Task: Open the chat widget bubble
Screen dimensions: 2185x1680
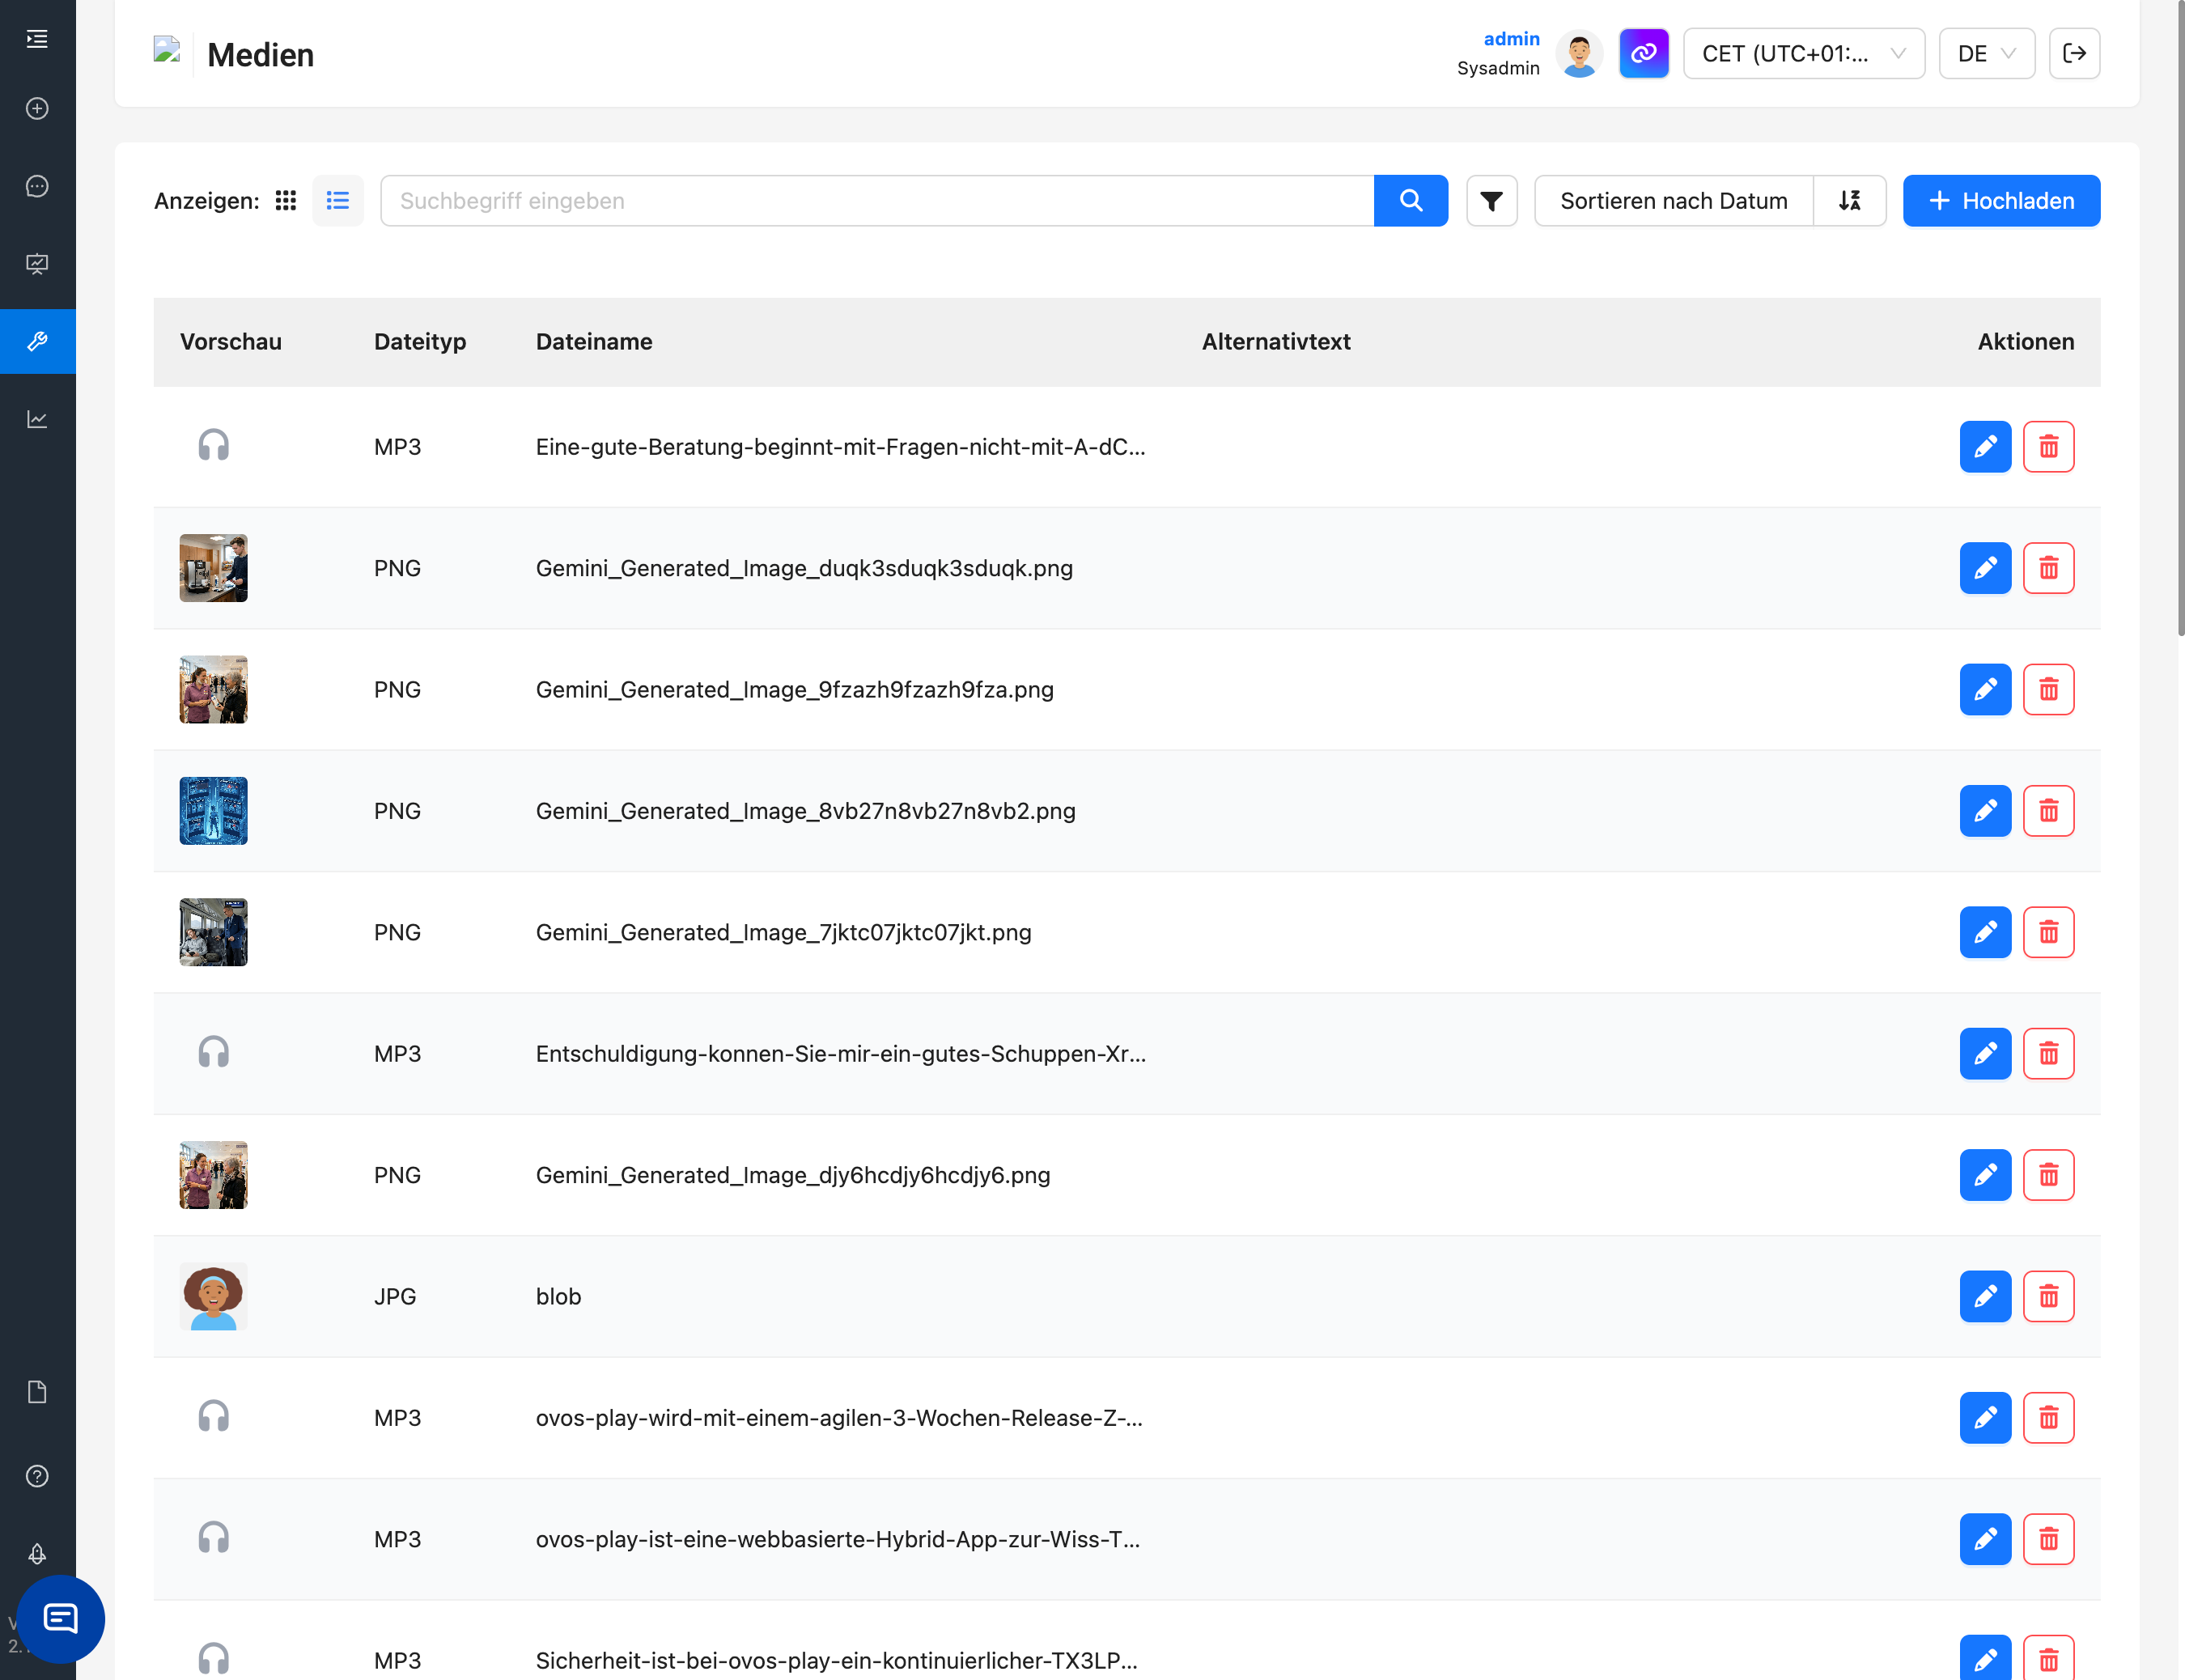Action: click(60, 1618)
